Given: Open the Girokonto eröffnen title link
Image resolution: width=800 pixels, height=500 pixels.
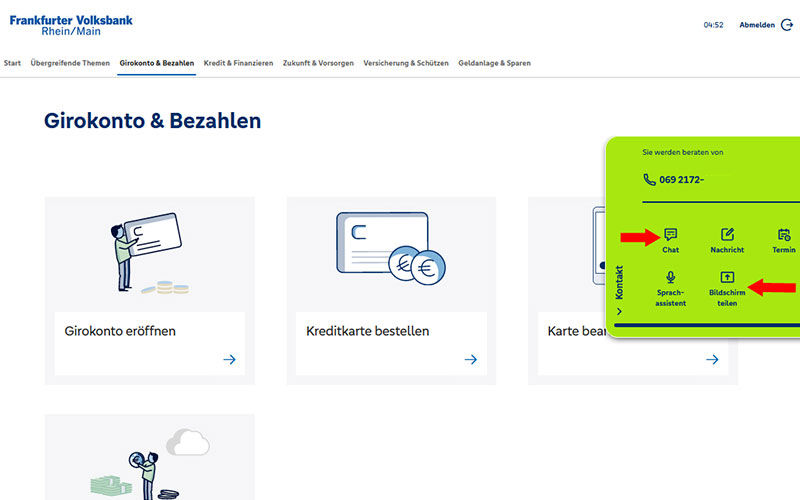Looking at the screenshot, I should click(x=120, y=331).
